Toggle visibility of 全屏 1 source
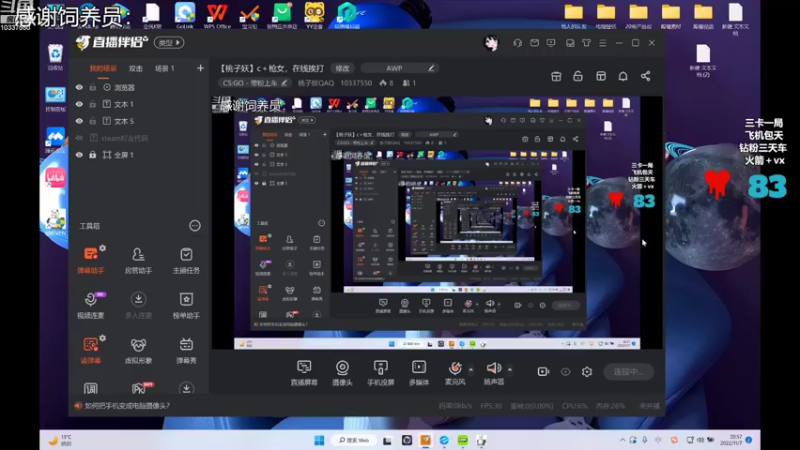Viewport: 800px width, 450px height. pyautogui.click(x=79, y=155)
